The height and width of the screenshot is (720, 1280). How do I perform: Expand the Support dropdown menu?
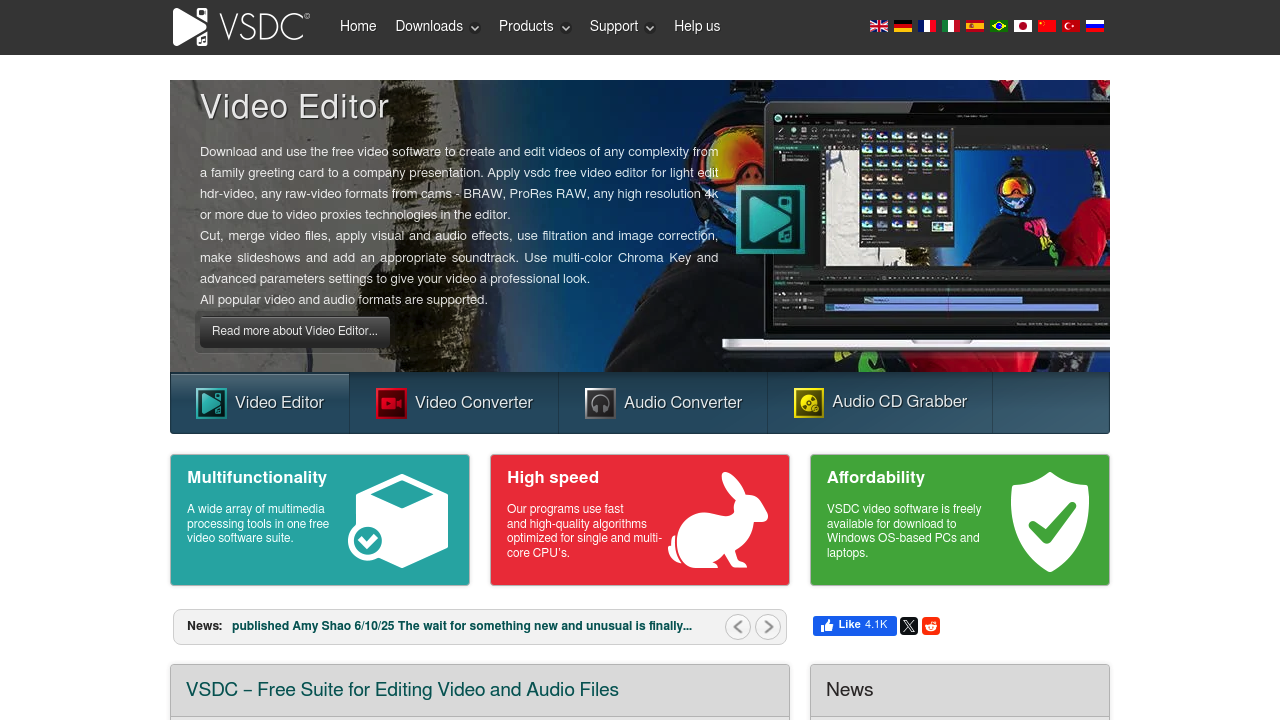(x=622, y=27)
